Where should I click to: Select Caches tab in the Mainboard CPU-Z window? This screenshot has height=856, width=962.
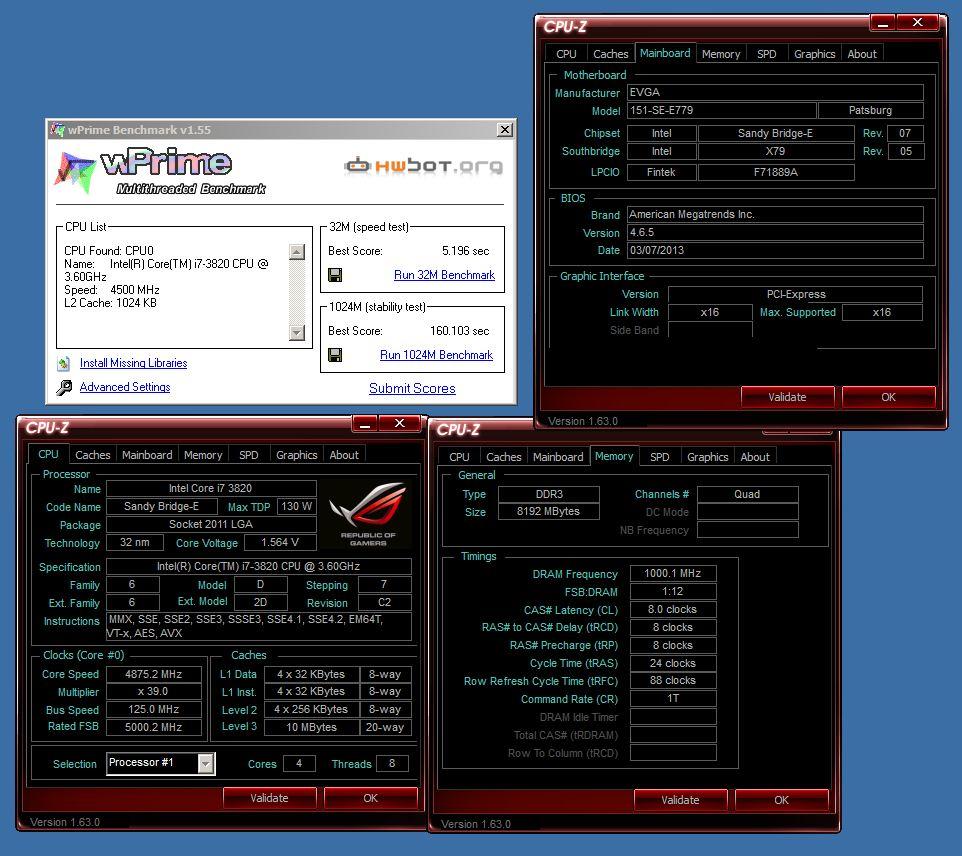tap(610, 54)
